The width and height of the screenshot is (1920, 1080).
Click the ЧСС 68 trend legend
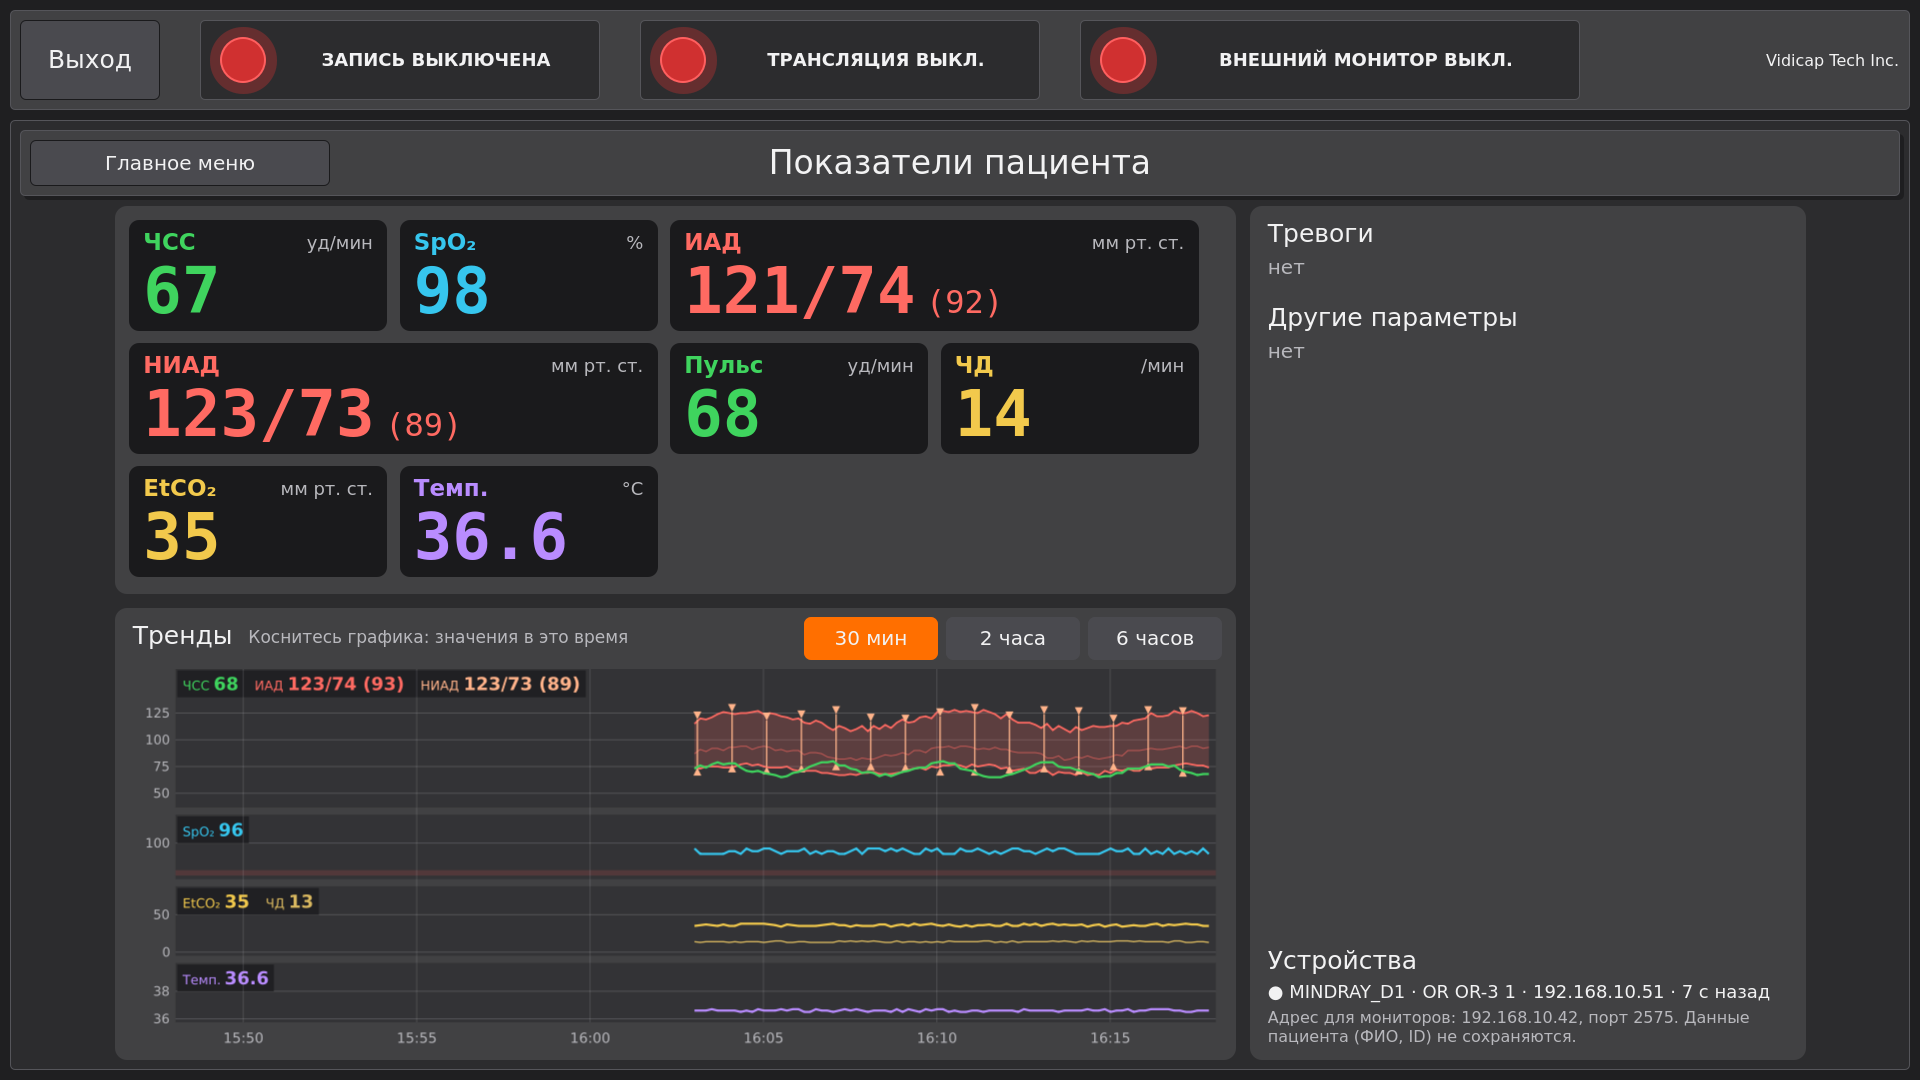[210, 684]
